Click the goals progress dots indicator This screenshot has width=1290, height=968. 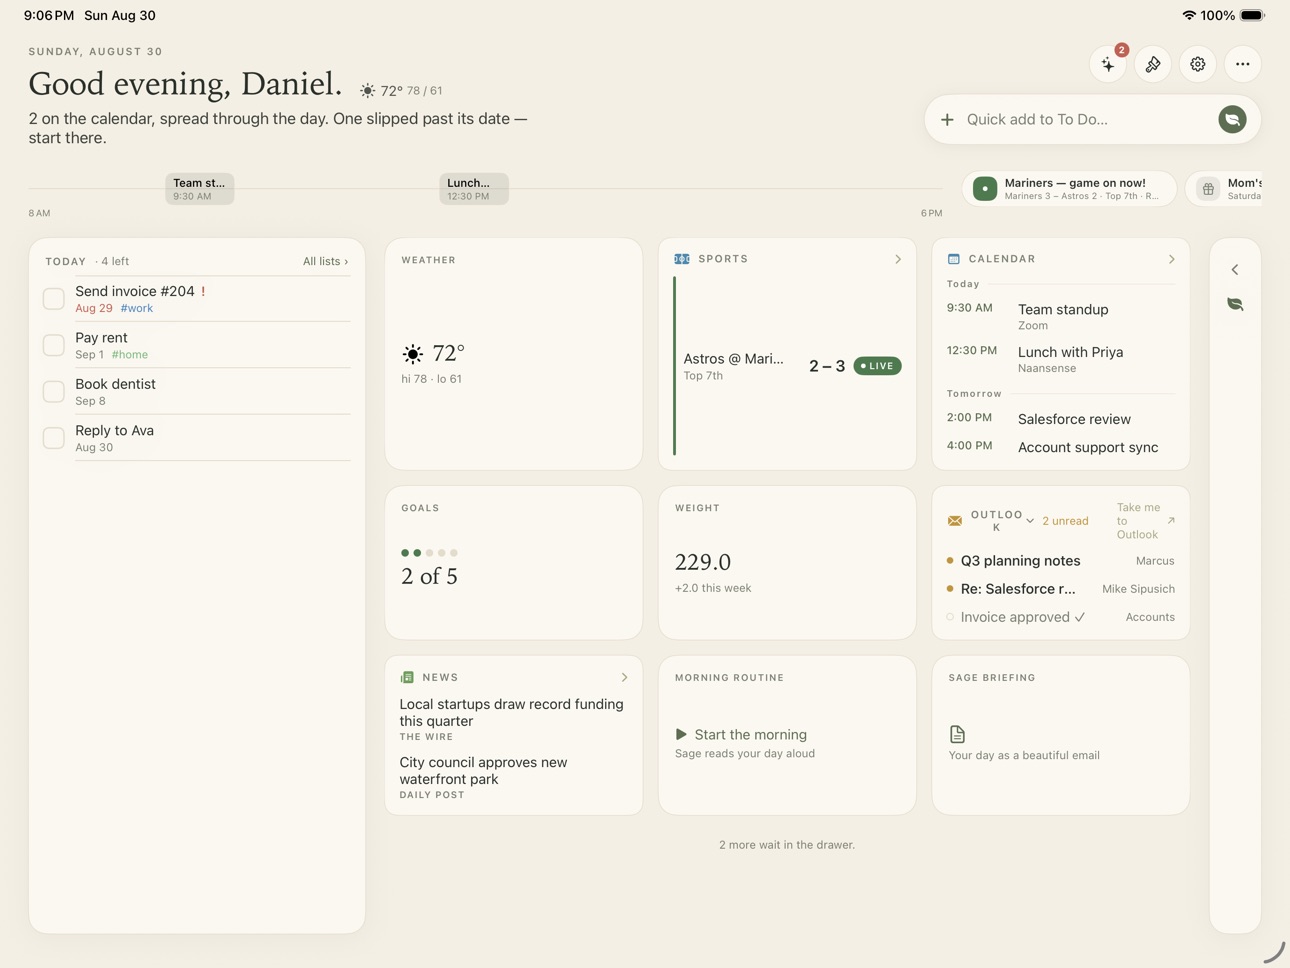429,552
